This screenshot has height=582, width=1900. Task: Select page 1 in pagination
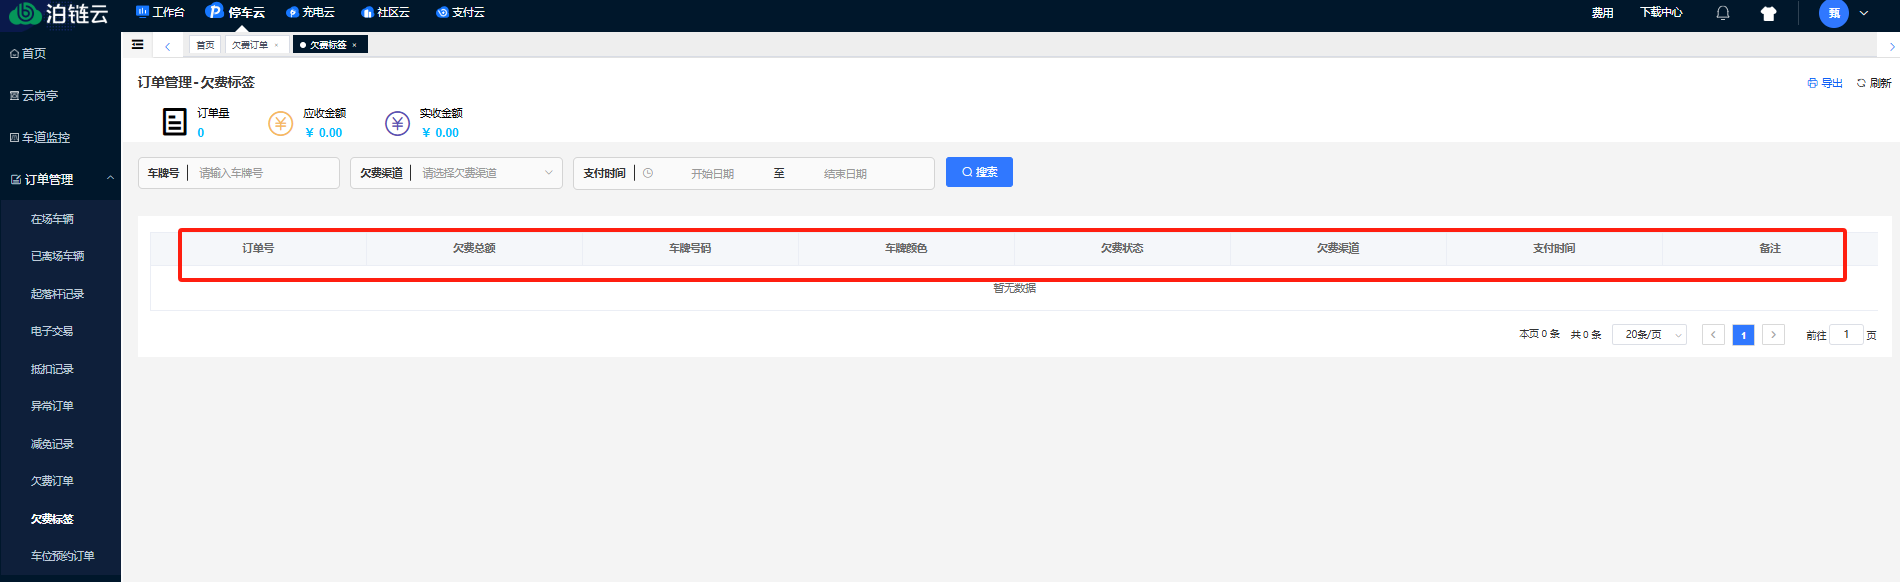pyautogui.click(x=1743, y=335)
